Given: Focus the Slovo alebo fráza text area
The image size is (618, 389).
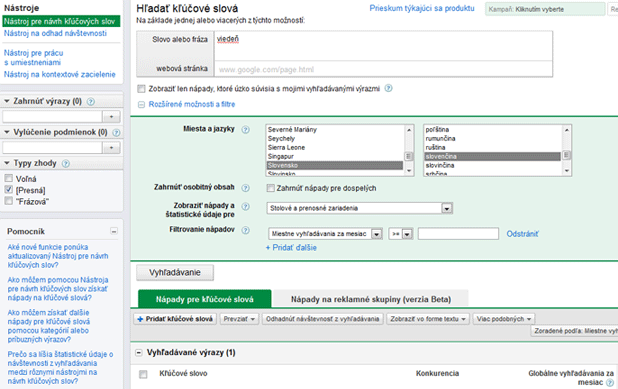Looking at the screenshot, I should [x=383, y=46].
